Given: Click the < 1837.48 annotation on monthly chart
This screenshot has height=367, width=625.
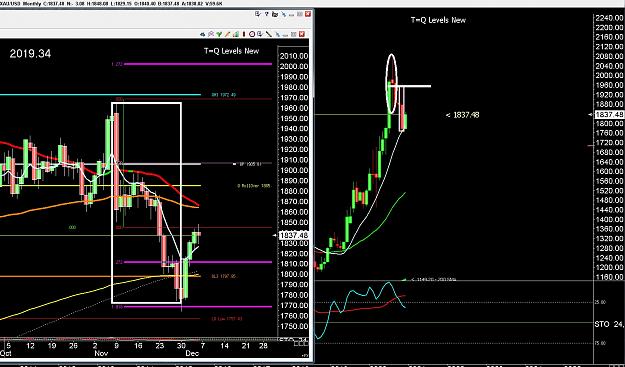Looking at the screenshot, I should 462,115.
